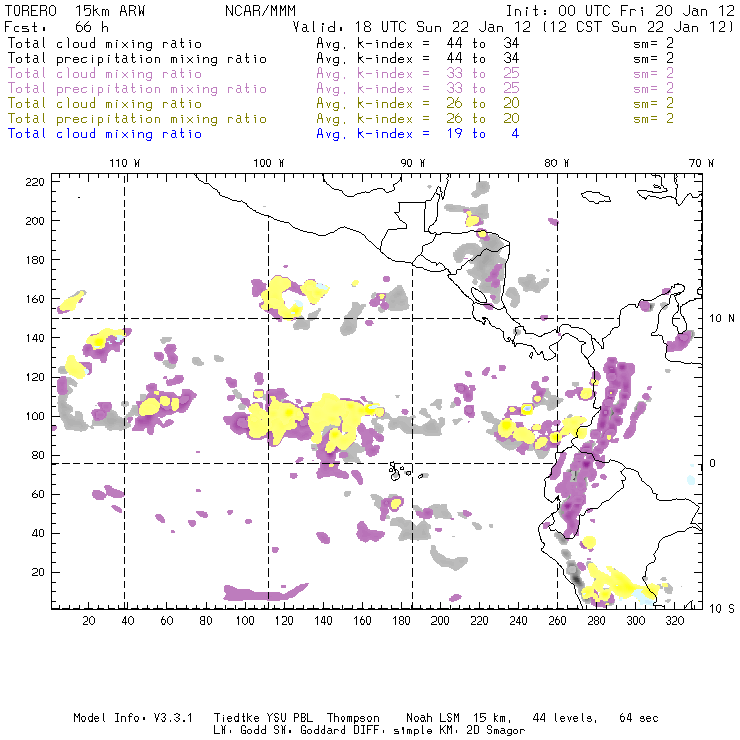Click the "LW: Godd" text on bottom line
The height and width of the screenshot is (740, 740).
click(240, 730)
